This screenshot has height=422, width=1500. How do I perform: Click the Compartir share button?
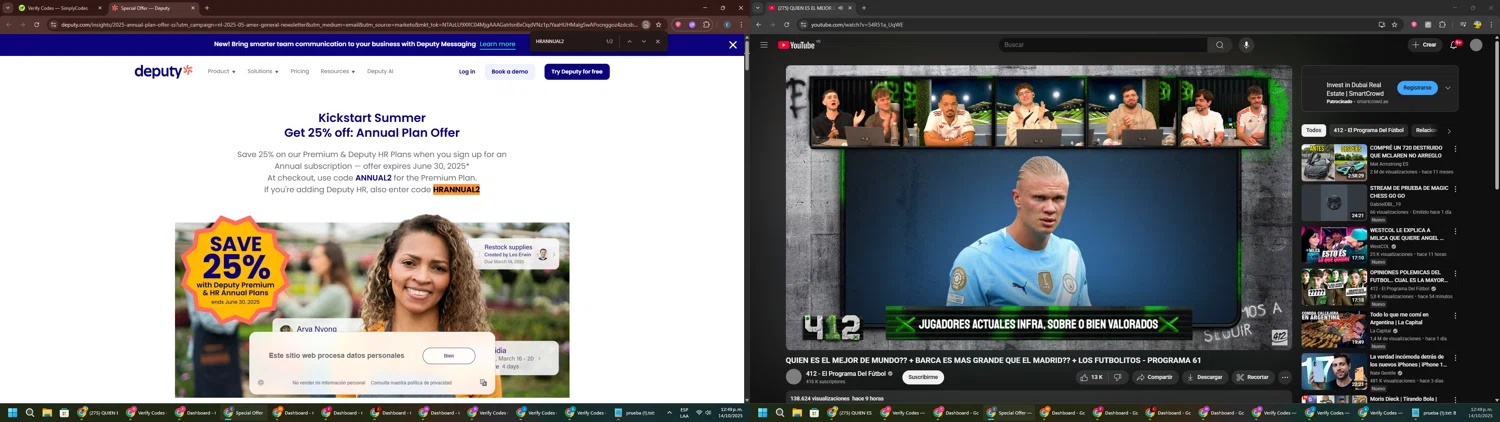[1155, 377]
